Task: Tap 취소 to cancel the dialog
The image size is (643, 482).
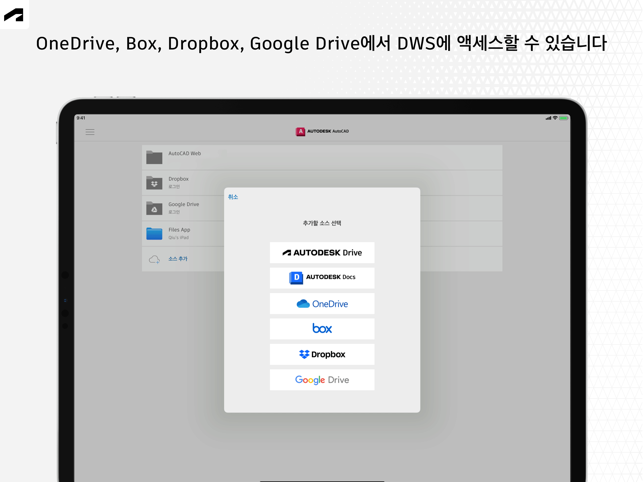Action: pos(233,197)
